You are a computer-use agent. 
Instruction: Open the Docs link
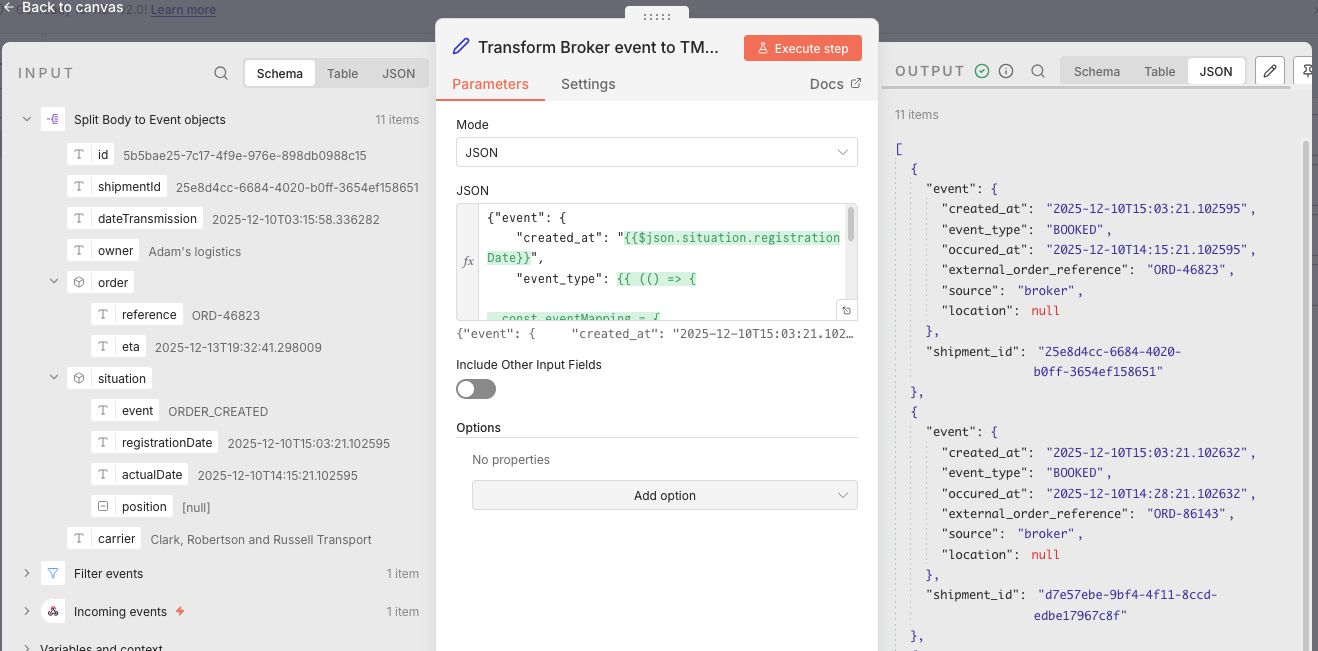pyautogui.click(x=834, y=84)
